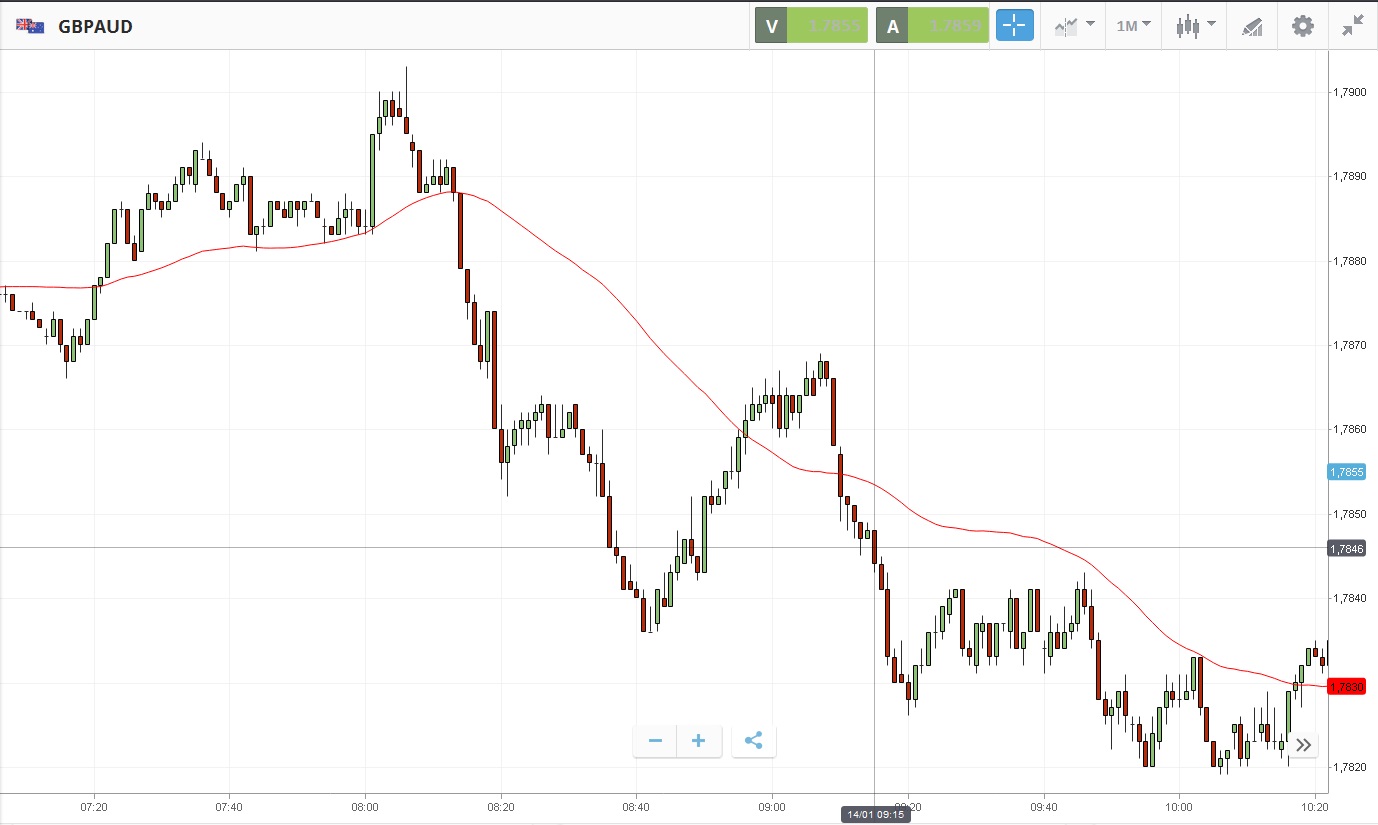The height and width of the screenshot is (825, 1378).
Task: Click the drawing tools pencil icon
Action: click(x=1252, y=26)
